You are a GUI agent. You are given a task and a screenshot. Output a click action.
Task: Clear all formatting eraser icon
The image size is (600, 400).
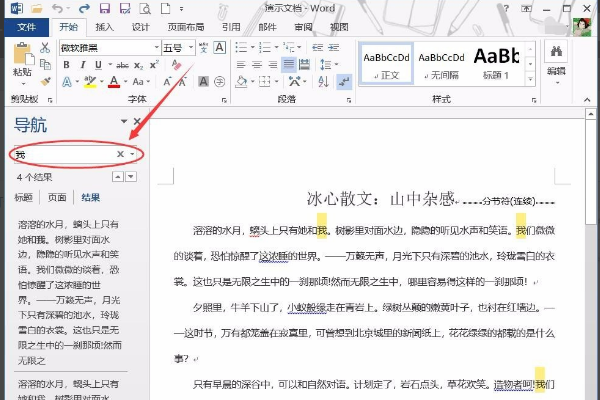(x=176, y=65)
